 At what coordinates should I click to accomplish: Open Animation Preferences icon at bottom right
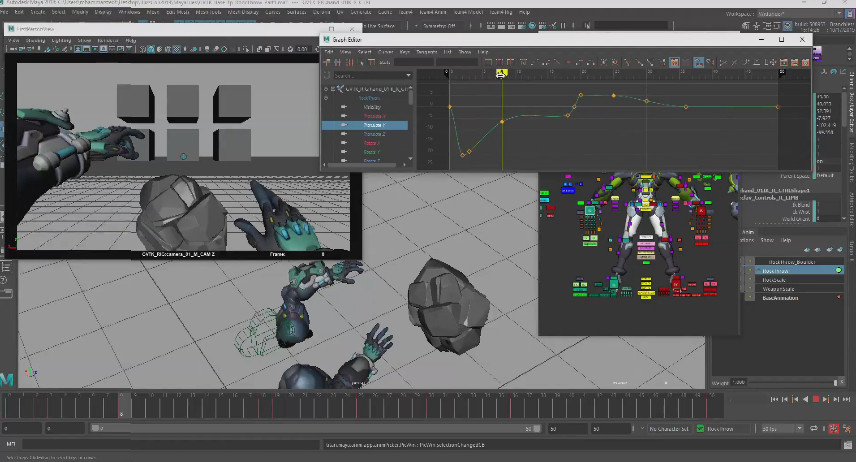pos(848,429)
